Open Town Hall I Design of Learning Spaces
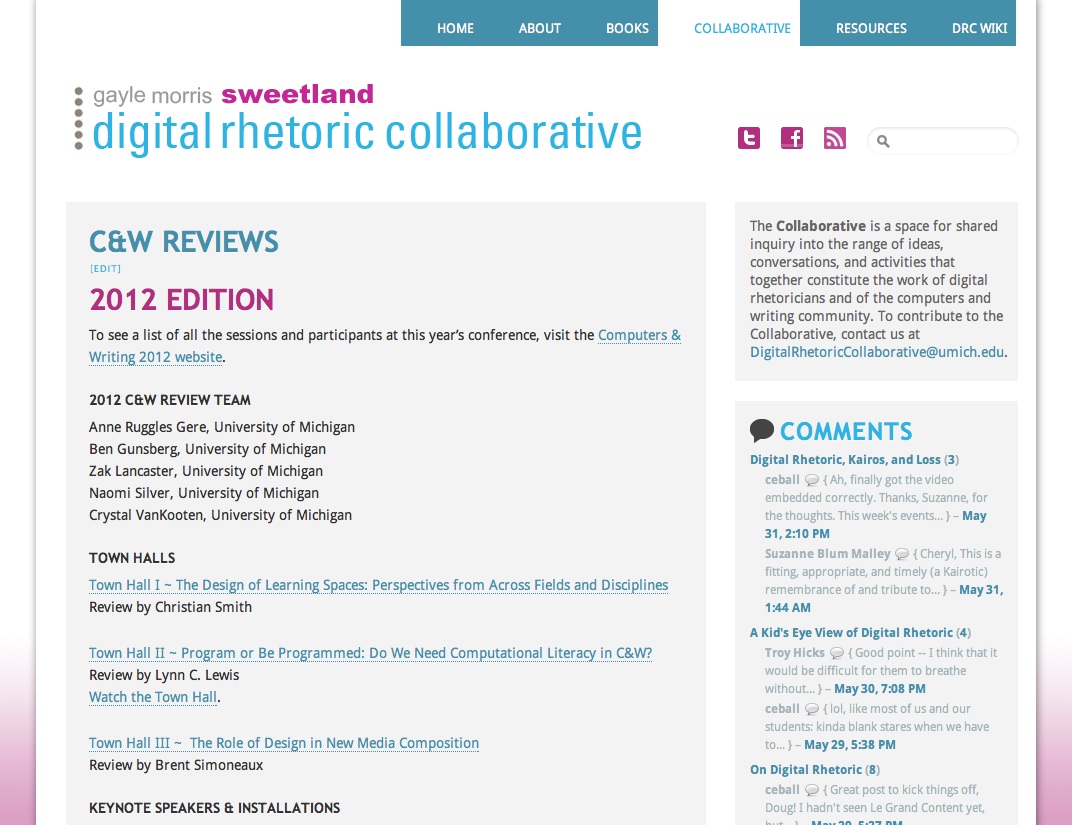This screenshot has width=1072, height=825. 378,585
